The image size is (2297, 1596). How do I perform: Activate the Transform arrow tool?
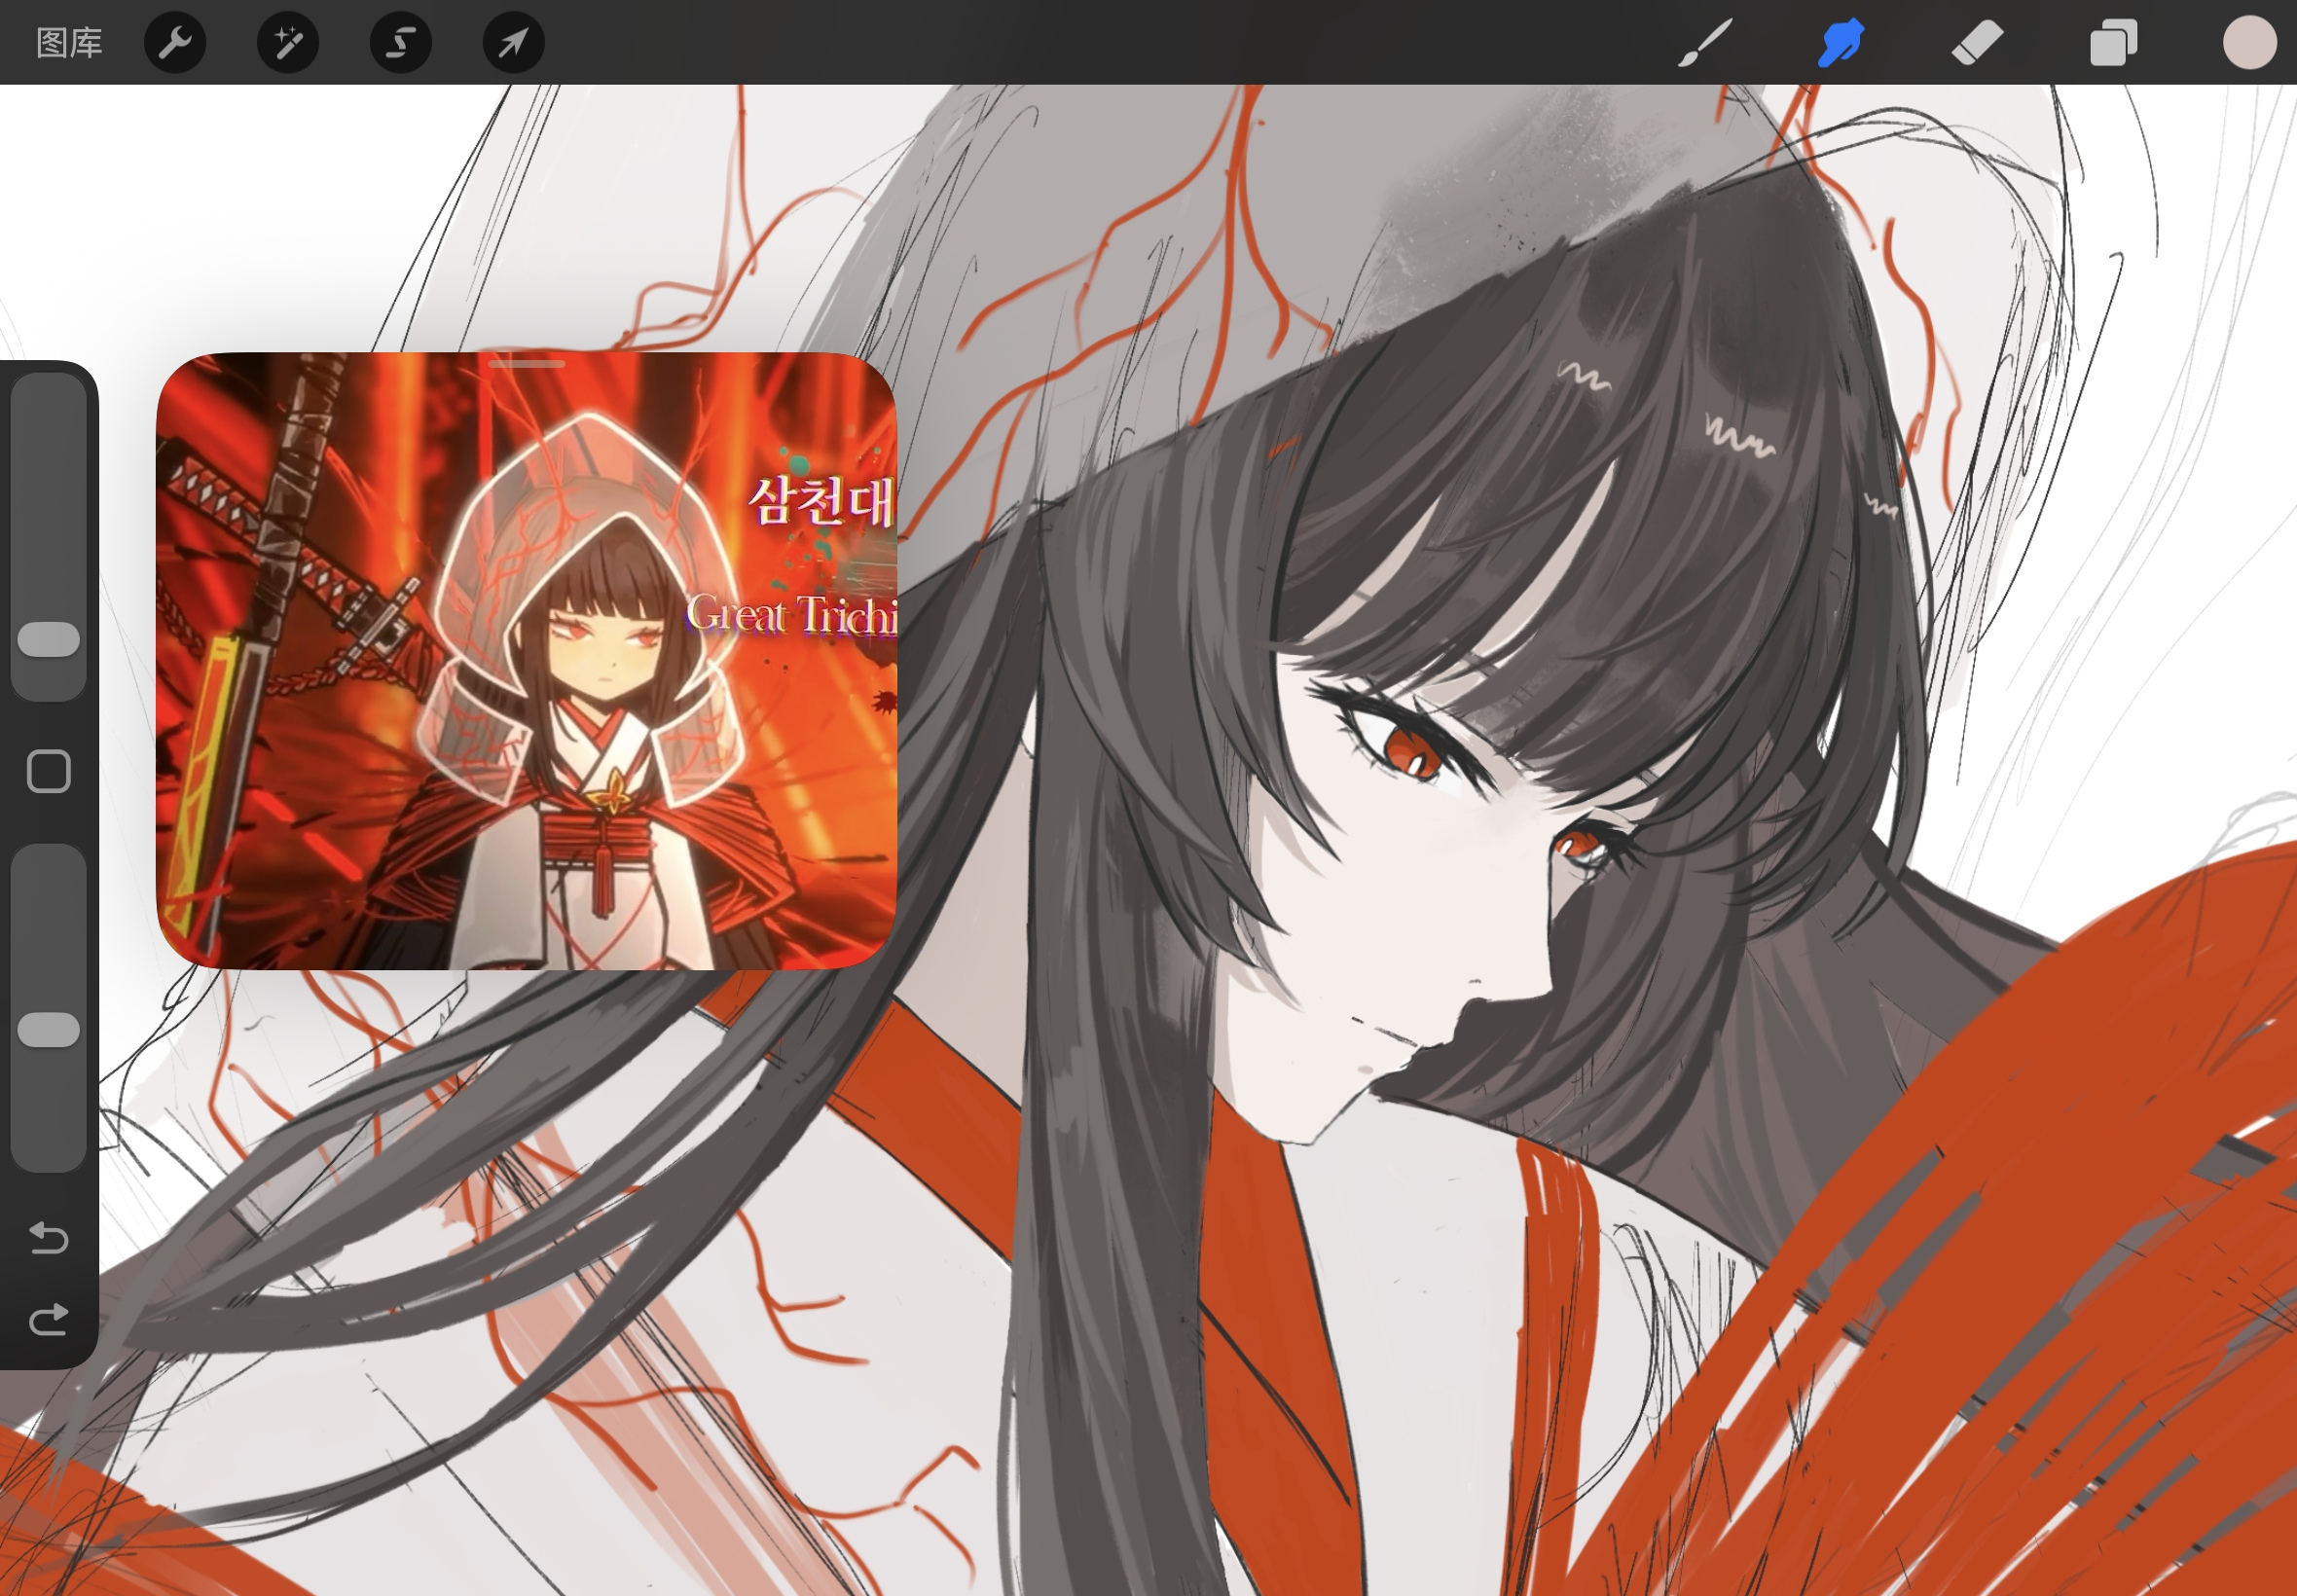tap(513, 43)
